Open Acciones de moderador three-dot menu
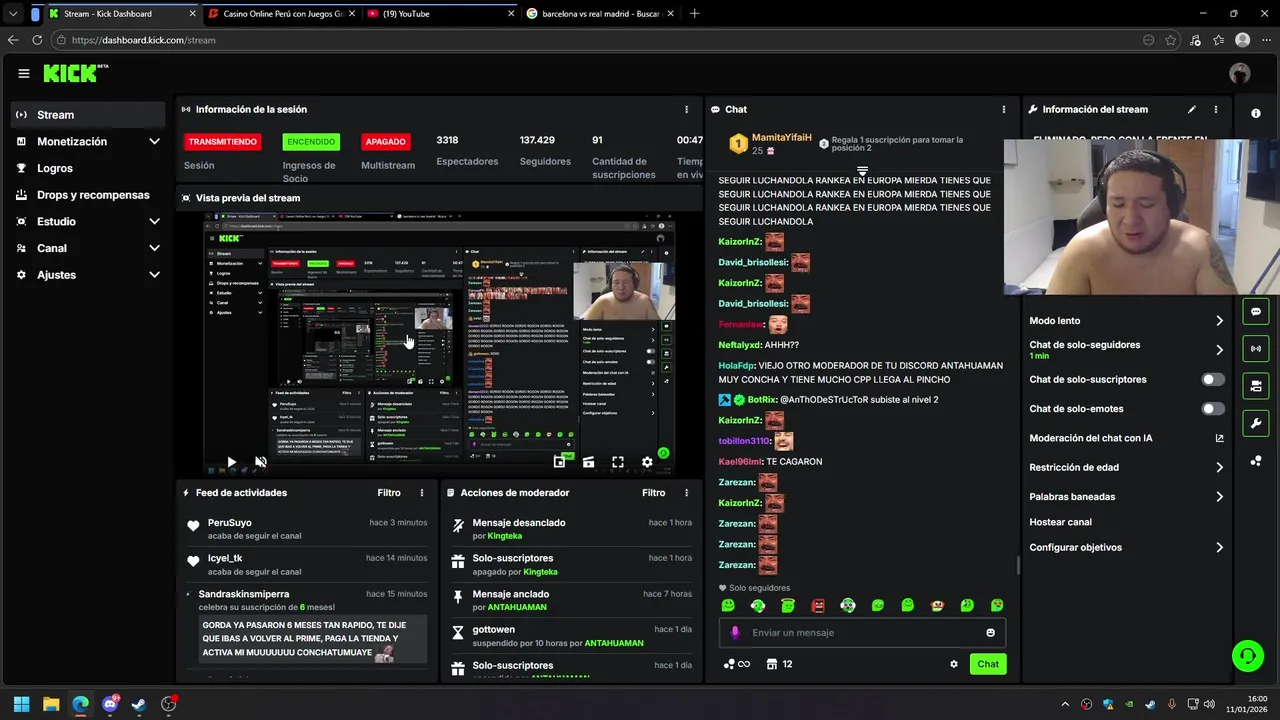The height and width of the screenshot is (720, 1280). (686, 493)
